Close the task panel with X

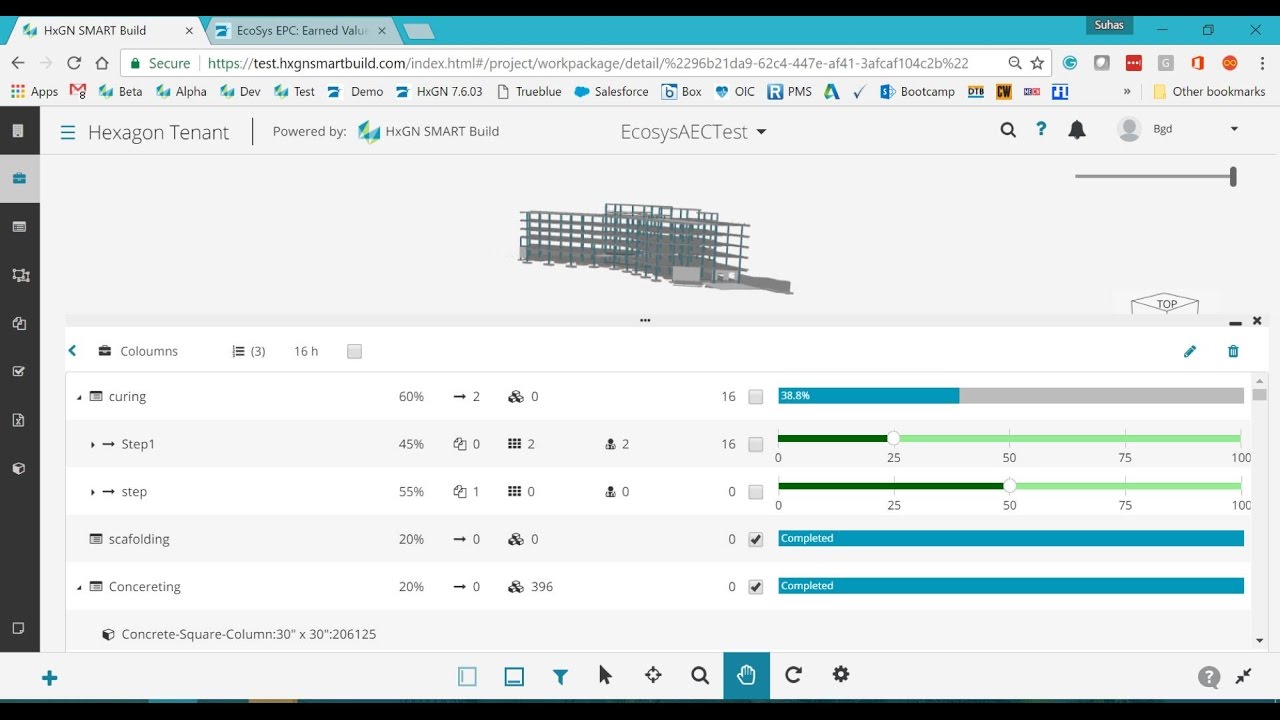click(1257, 321)
